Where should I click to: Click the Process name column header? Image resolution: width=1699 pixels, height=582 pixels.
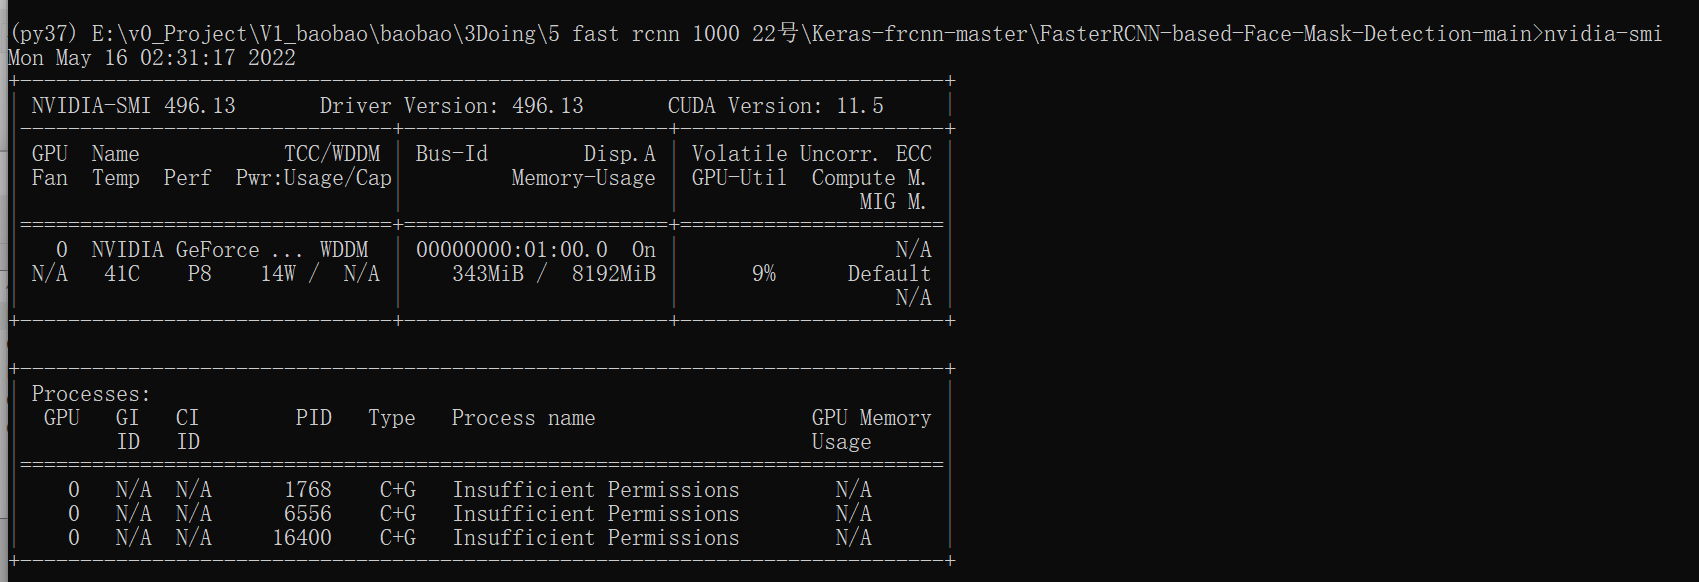click(x=523, y=418)
